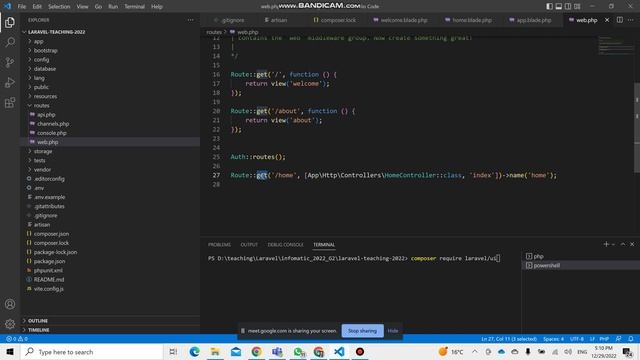Click Stop sharing button

click(x=362, y=331)
